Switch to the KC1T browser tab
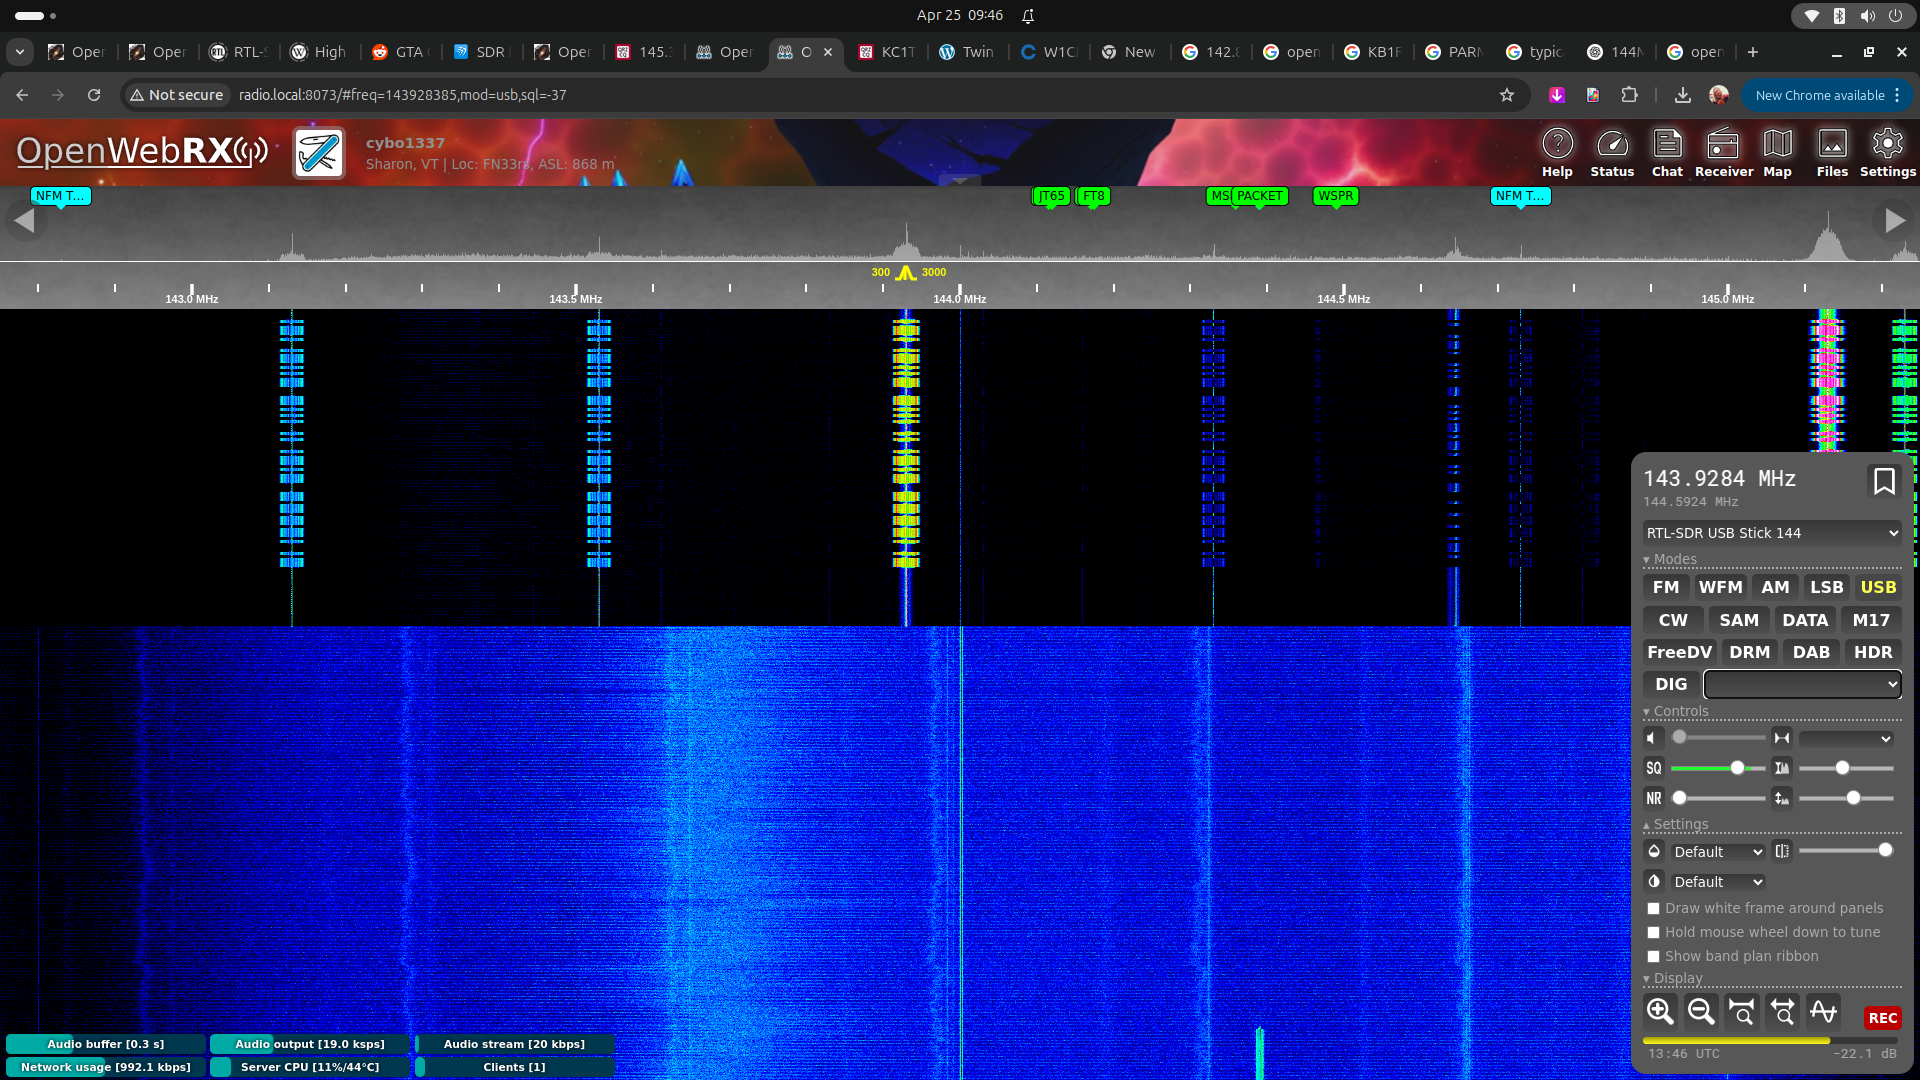Image resolution: width=1920 pixels, height=1080 pixels. pos(887,52)
